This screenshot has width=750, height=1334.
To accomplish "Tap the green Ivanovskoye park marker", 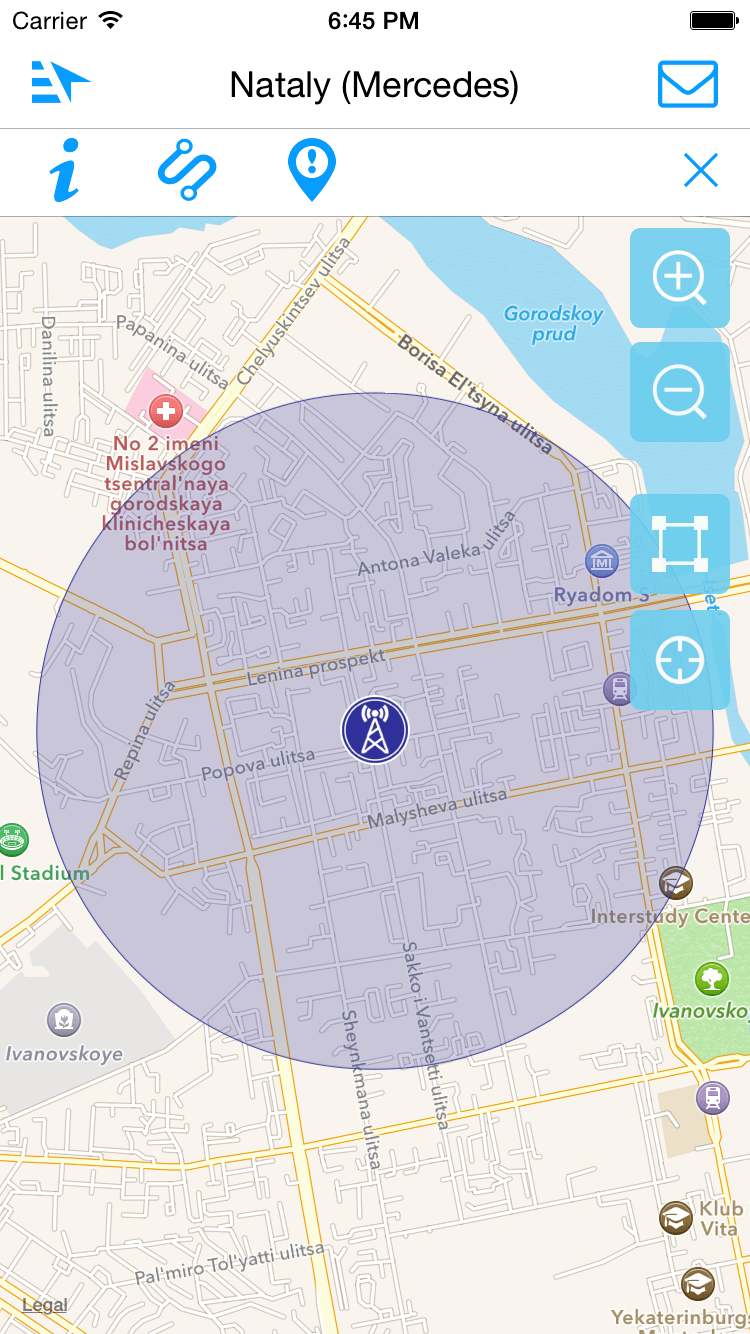I will coord(711,978).
